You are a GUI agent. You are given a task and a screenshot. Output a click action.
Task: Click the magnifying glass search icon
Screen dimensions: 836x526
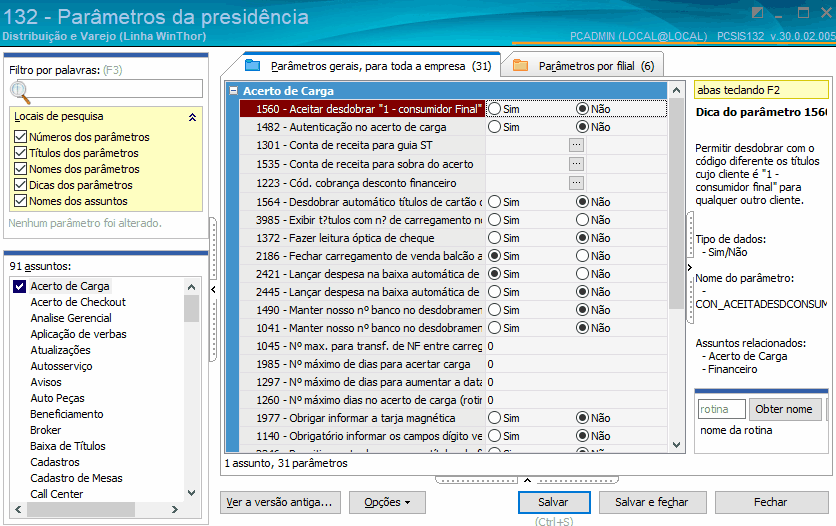(x=20, y=92)
